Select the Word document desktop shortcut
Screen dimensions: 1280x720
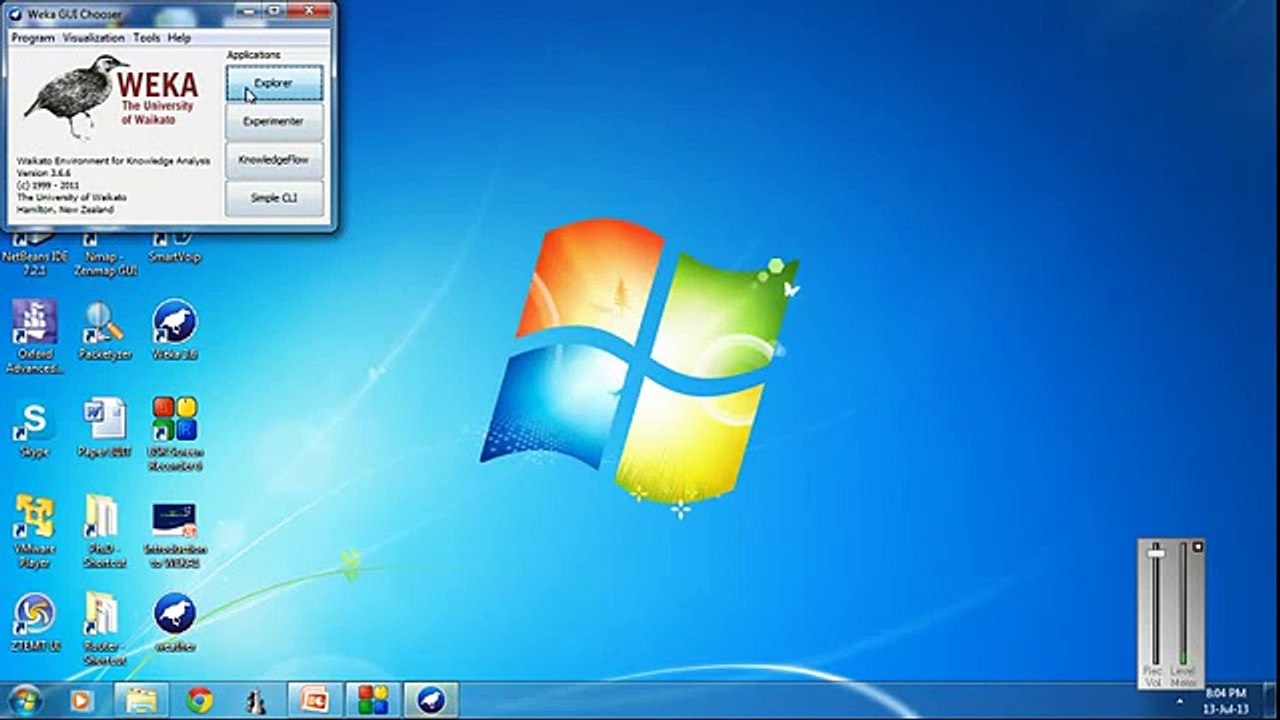[105, 427]
